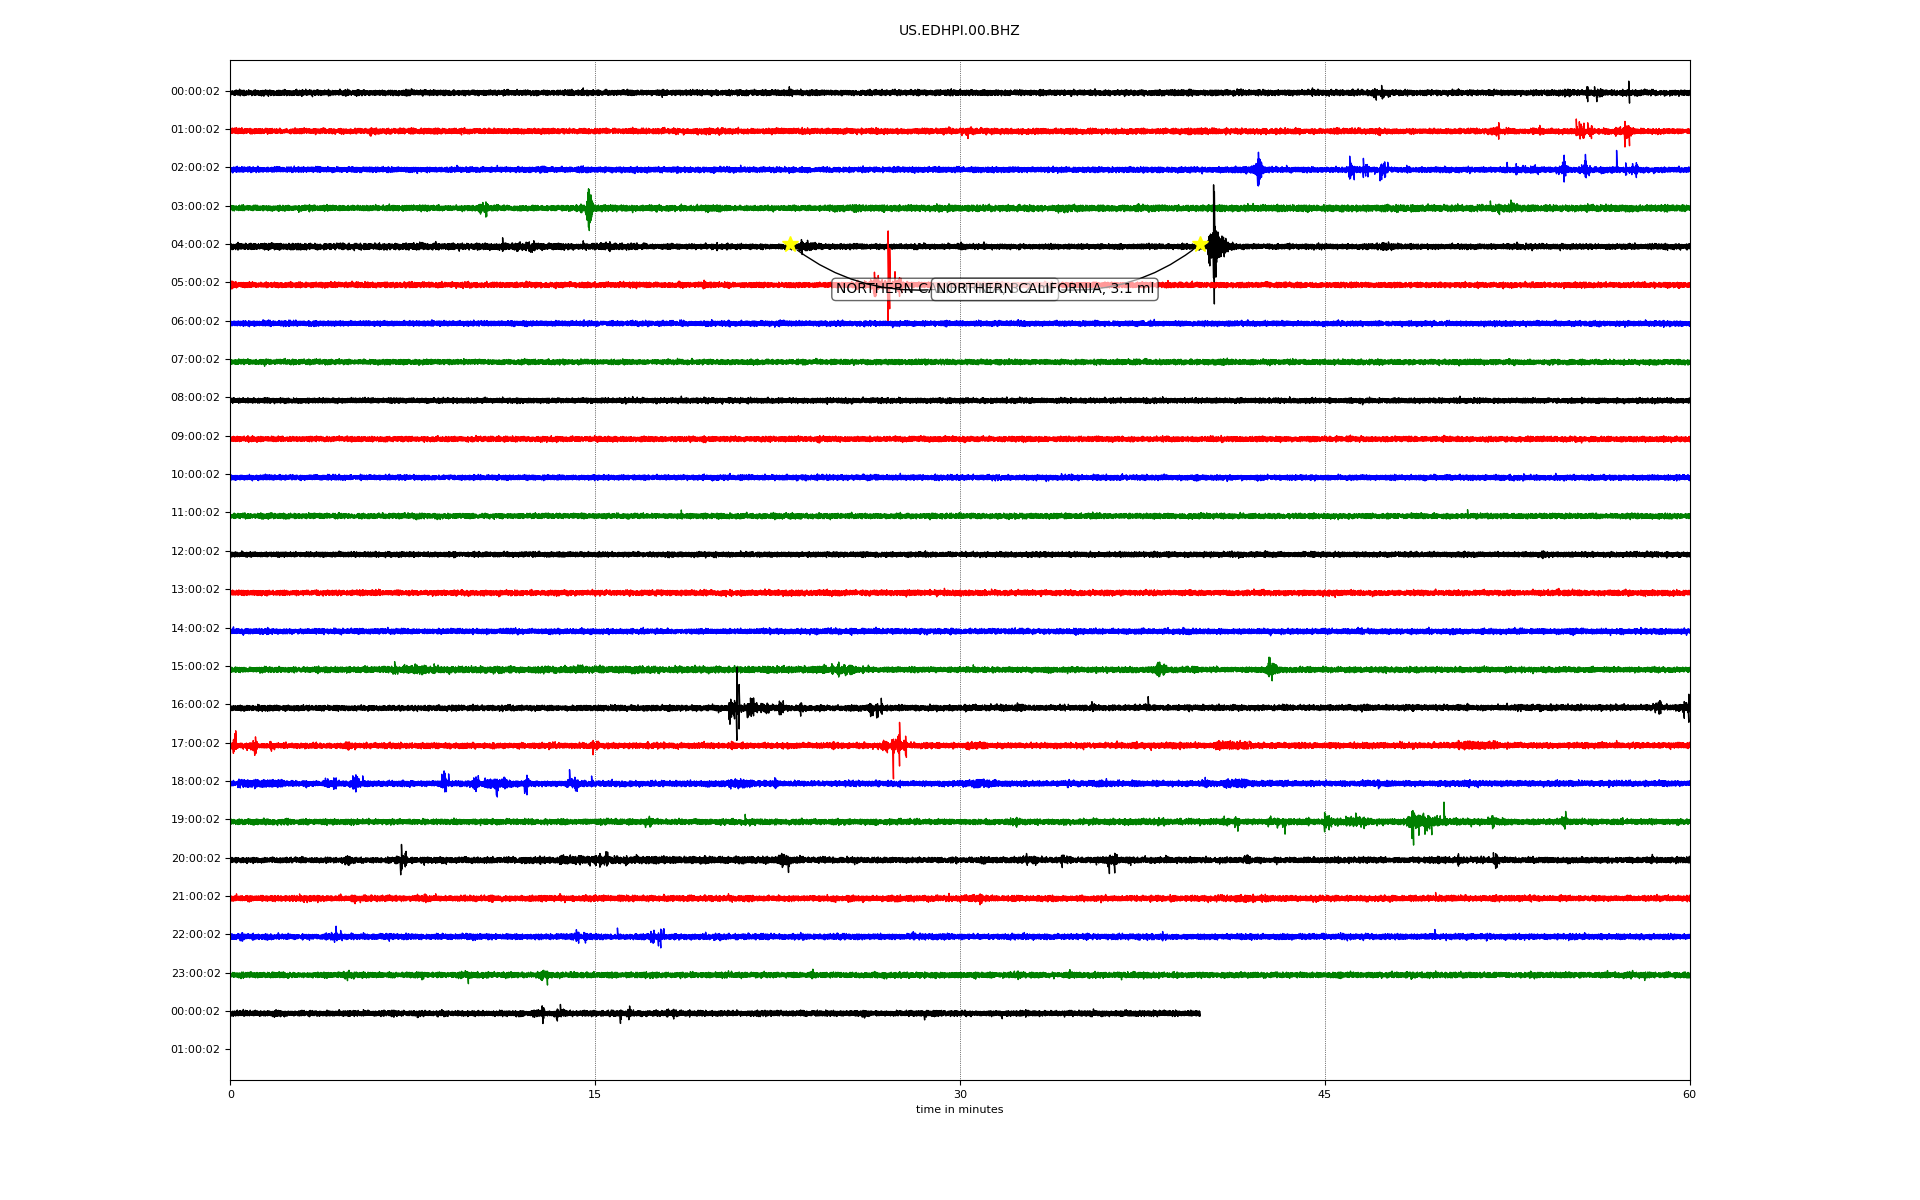Select the 05:00:02 trace time label
Image resolution: width=1920 pixels, height=1200 pixels.
pos(195,283)
